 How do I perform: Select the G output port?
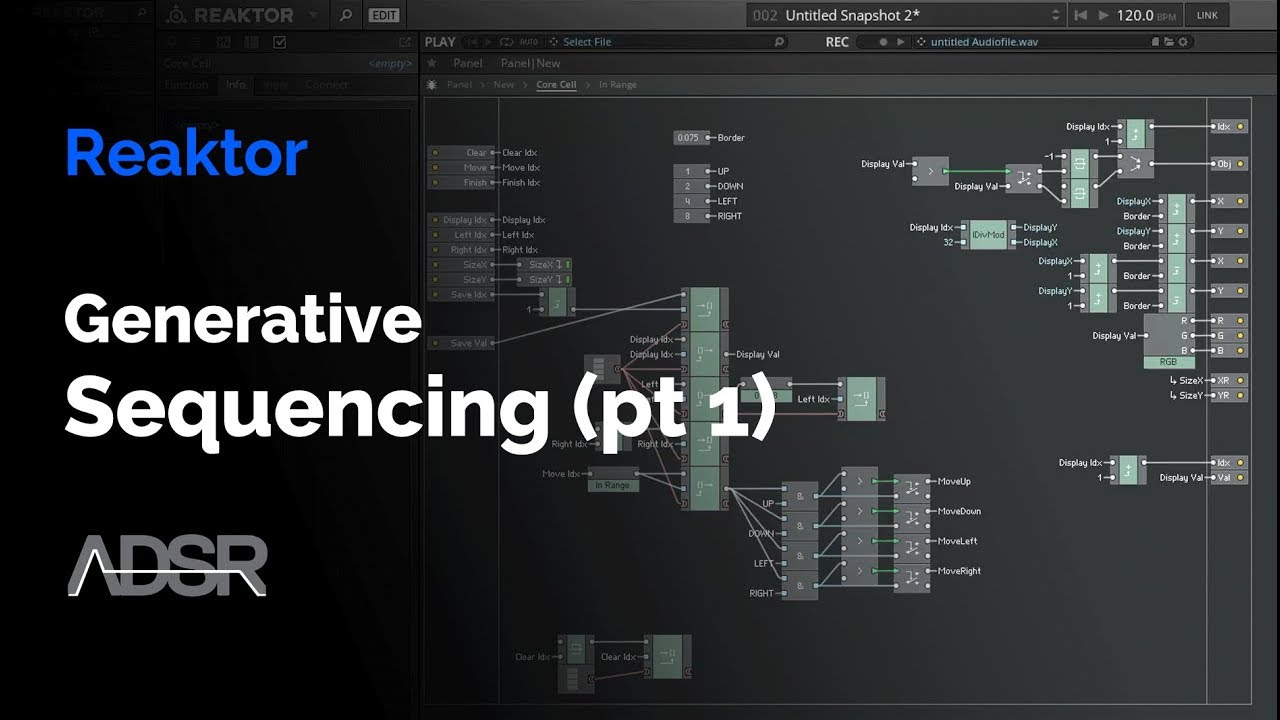[x=1228, y=336]
